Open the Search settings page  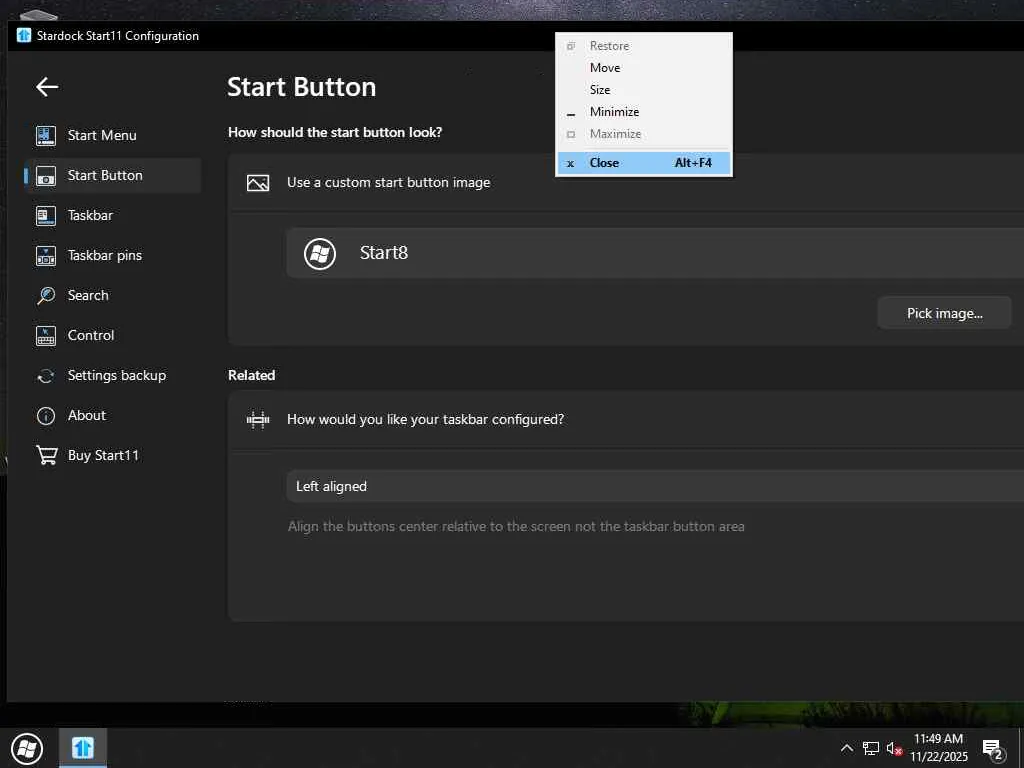(x=112, y=295)
